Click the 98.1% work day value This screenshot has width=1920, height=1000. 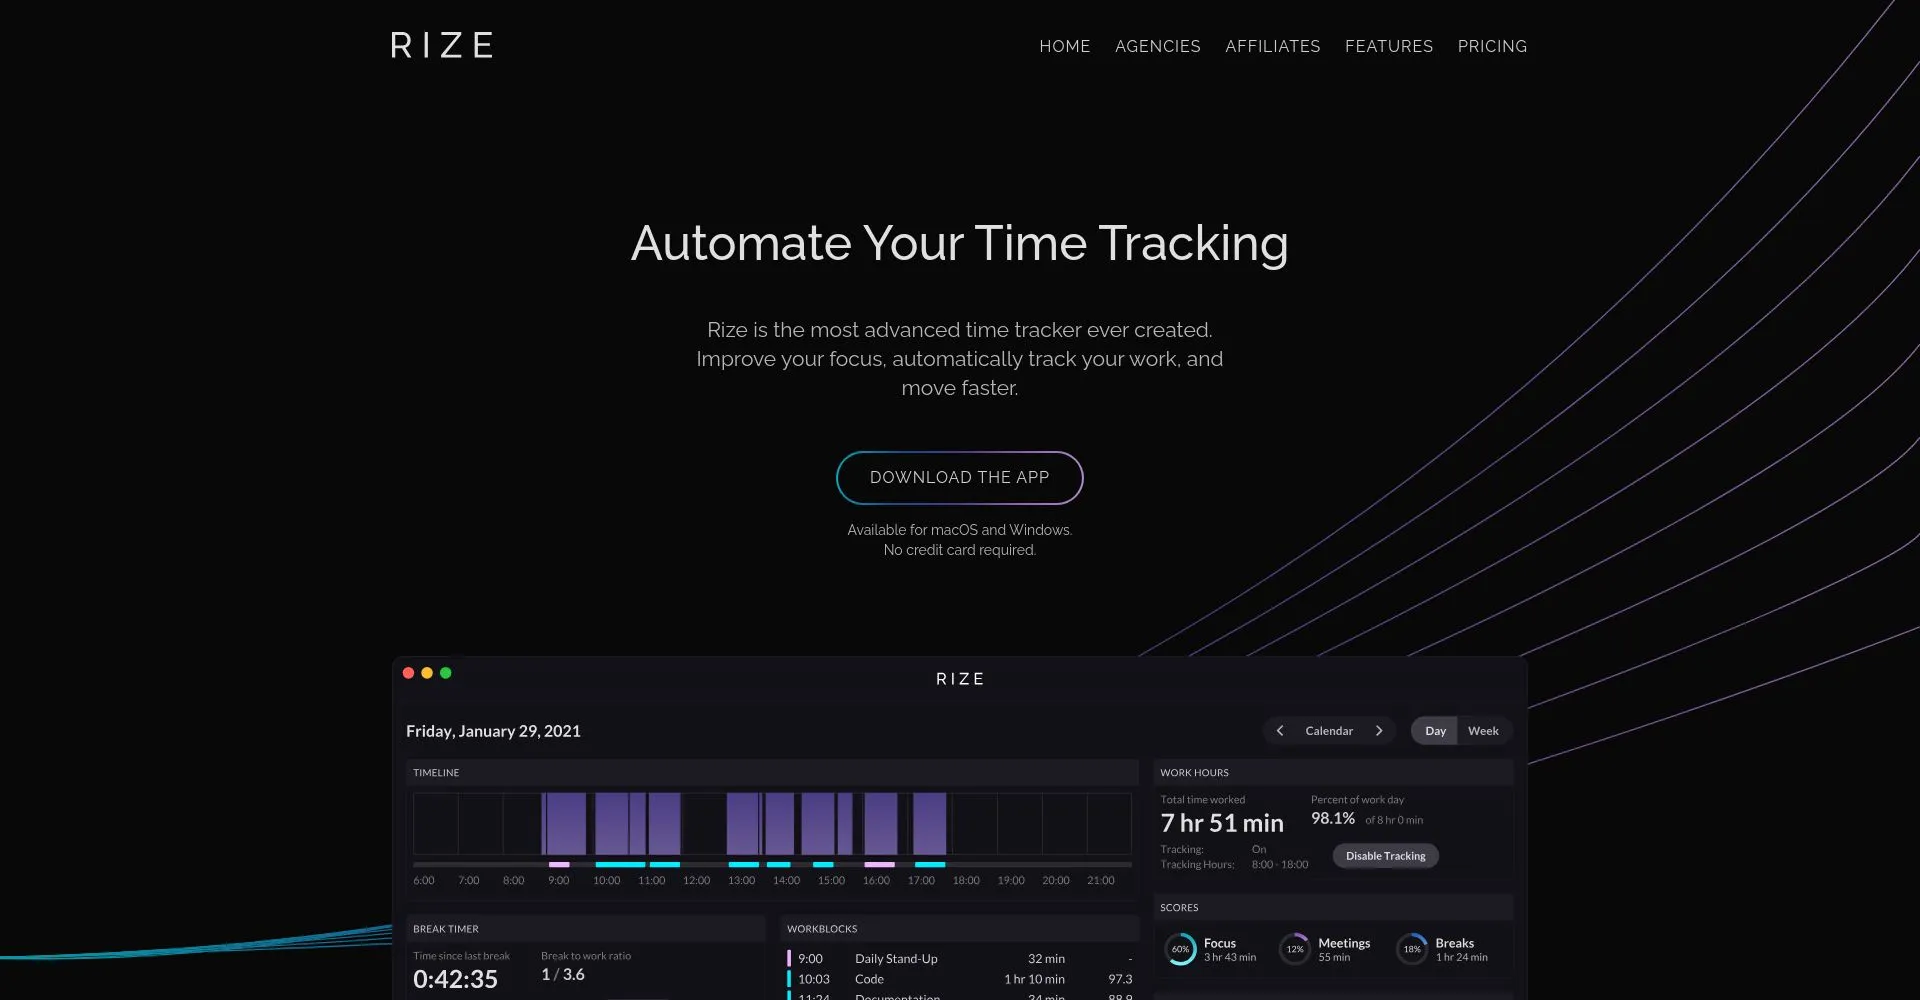pyautogui.click(x=1333, y=819)
